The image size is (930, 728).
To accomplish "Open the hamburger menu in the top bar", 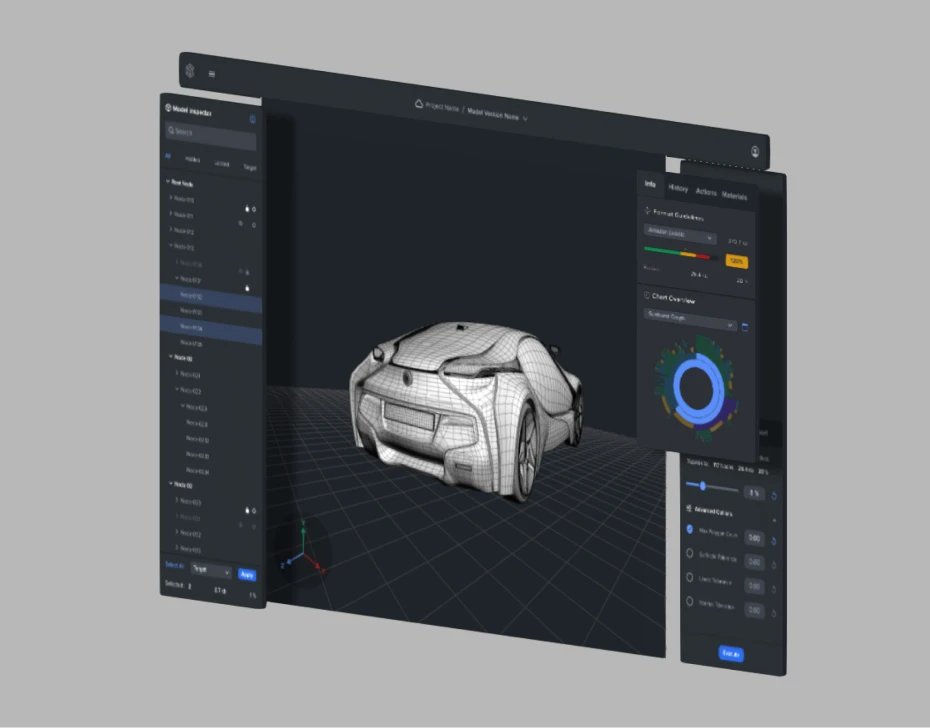I will (212, 74).
